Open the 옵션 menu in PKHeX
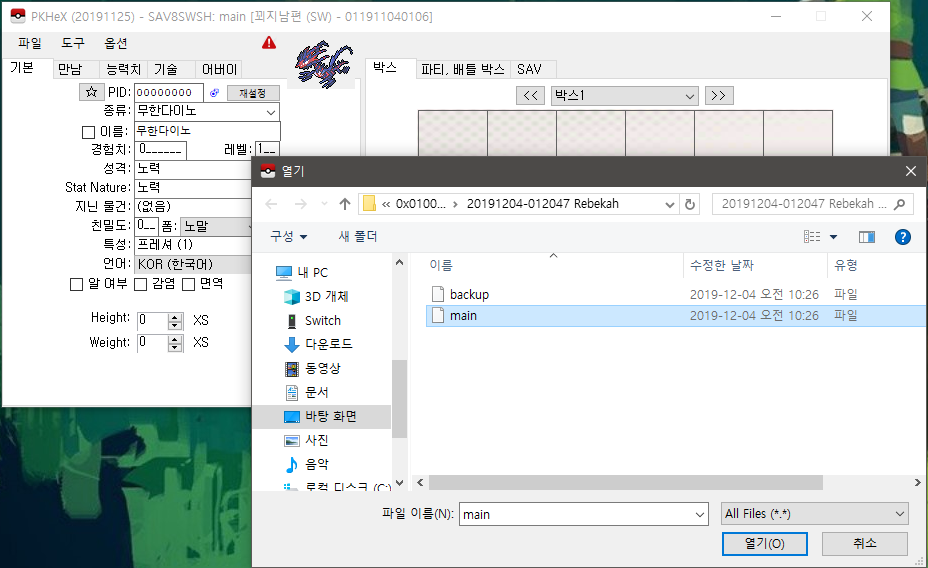Screen dimensions: 928x568 (x=115, y=43)
